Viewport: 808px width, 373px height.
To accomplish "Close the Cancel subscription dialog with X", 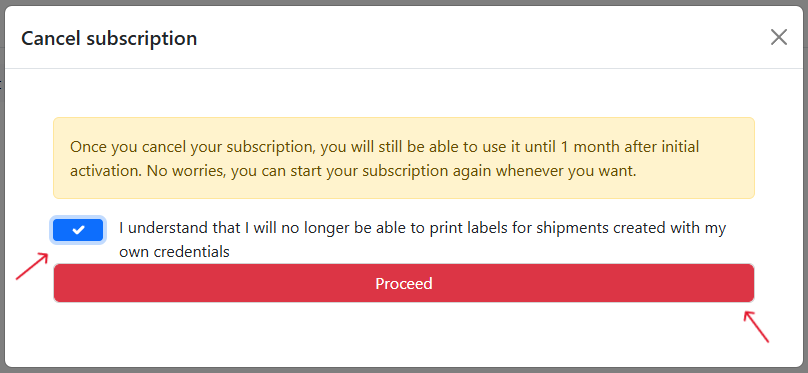I will click(779, 37).
